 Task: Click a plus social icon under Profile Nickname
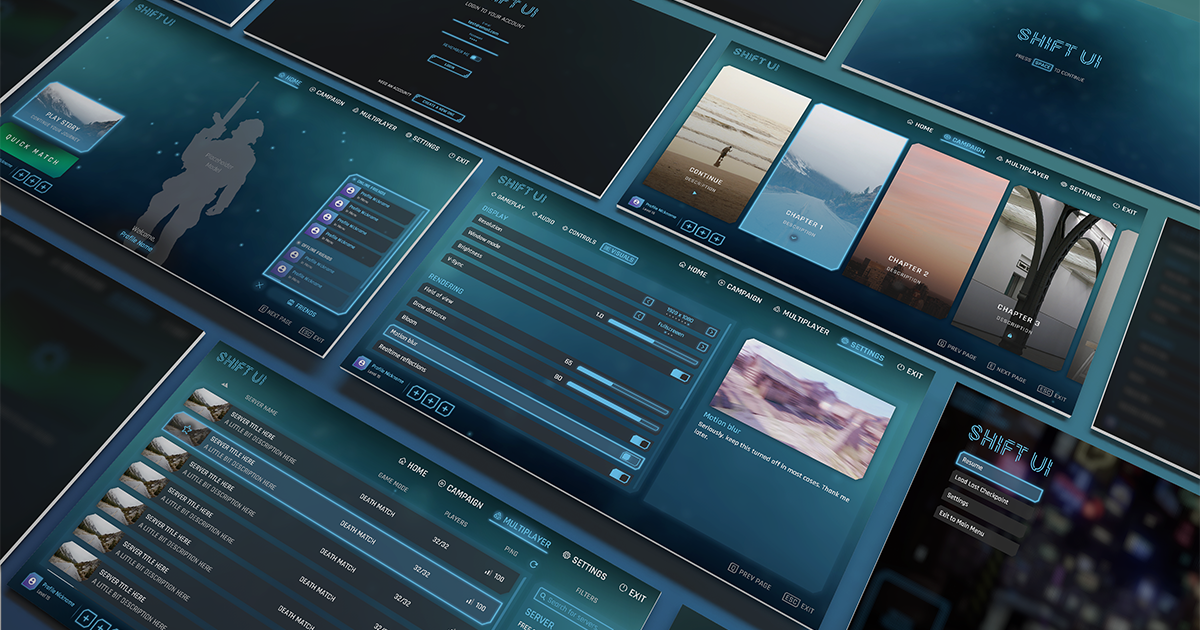click(417, 393)
